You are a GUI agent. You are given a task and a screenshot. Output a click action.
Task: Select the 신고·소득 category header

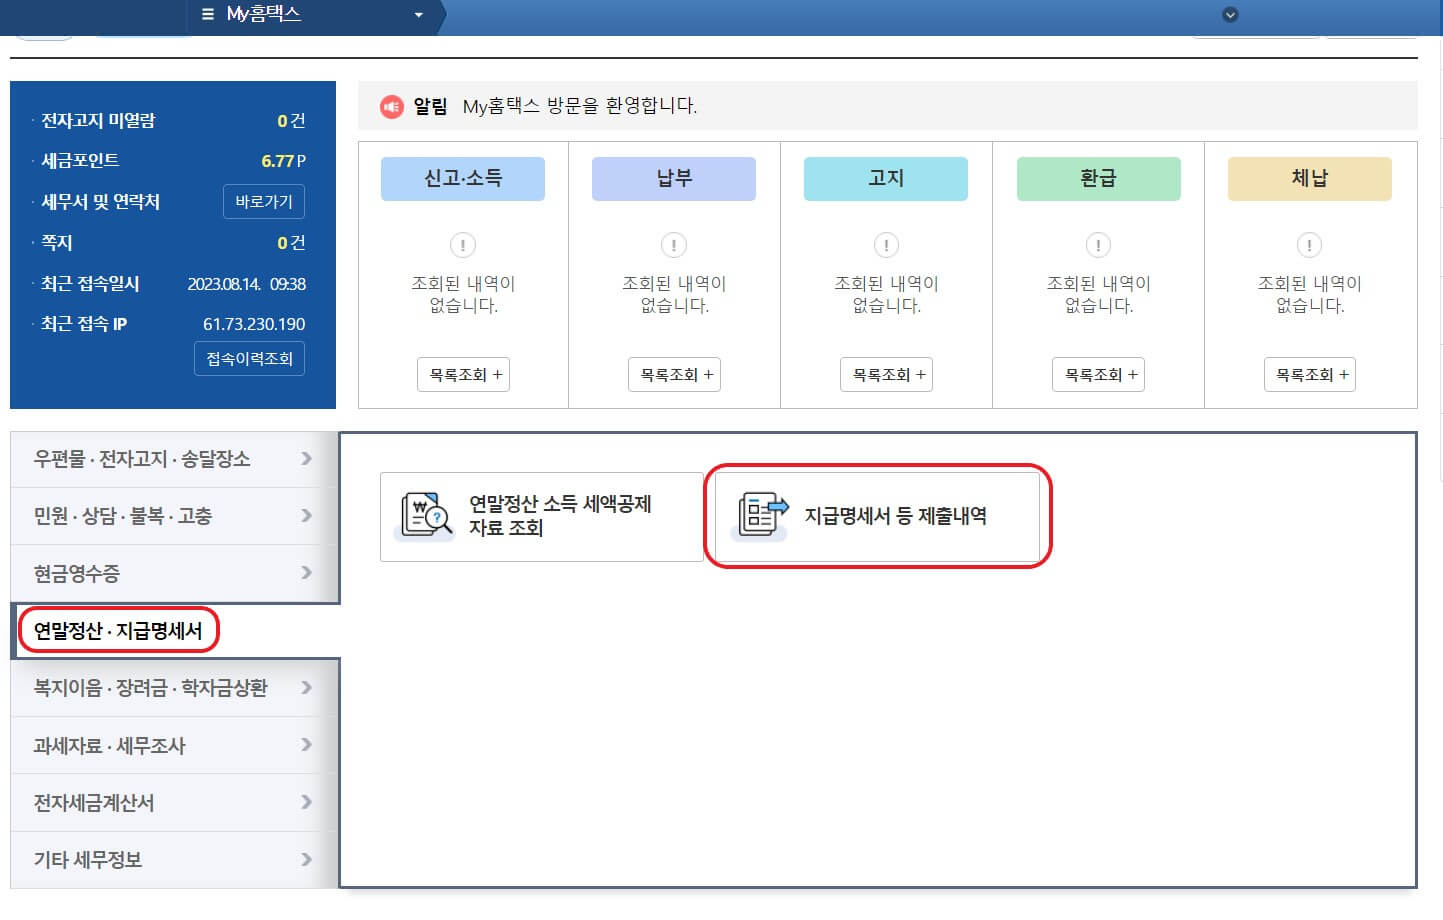coord(463,179)
